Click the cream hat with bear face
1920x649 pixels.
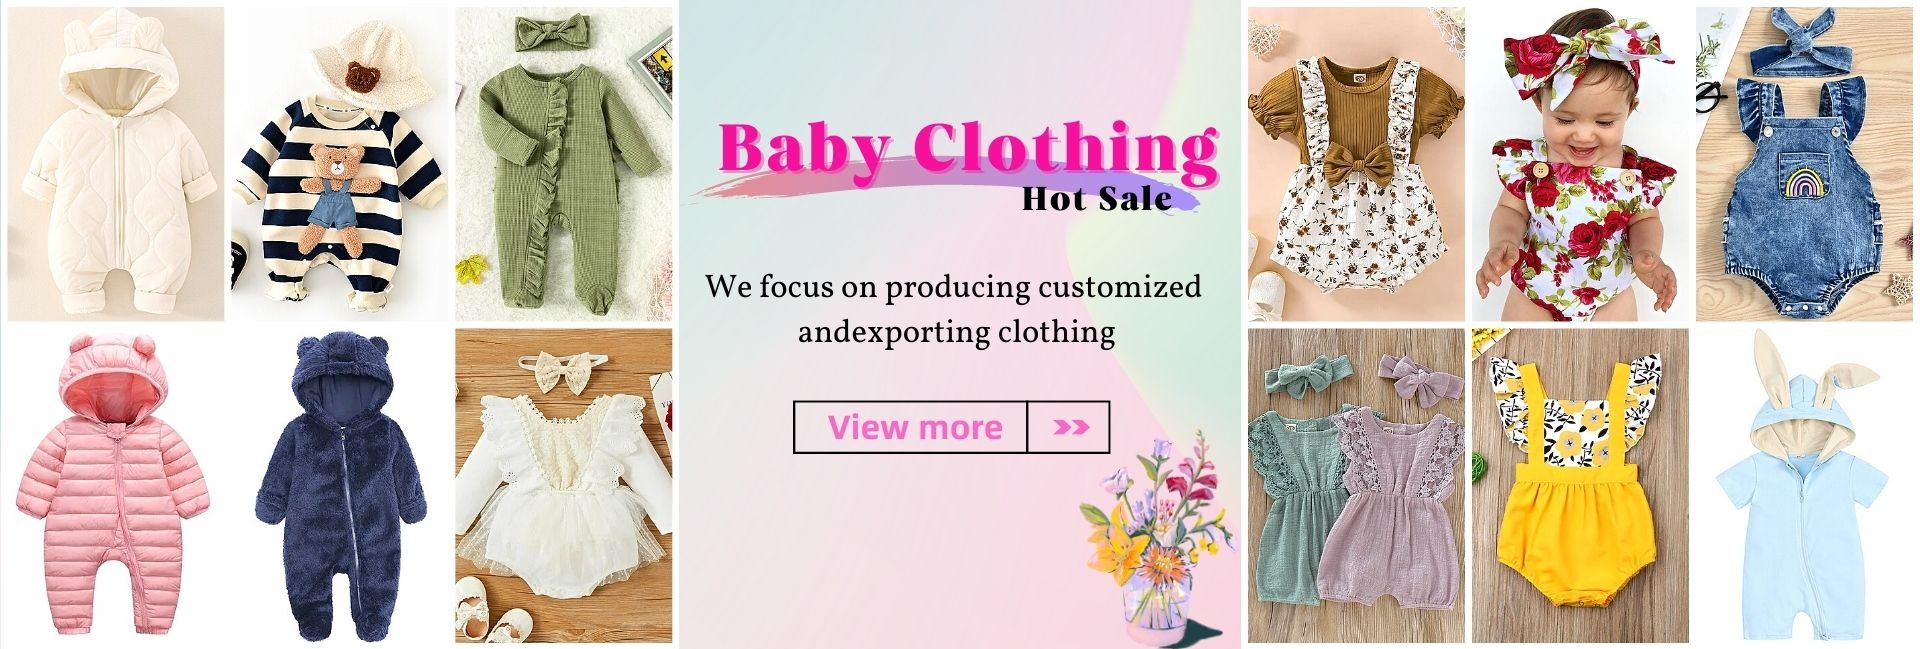pyautogui.click(x=375, y=62)
